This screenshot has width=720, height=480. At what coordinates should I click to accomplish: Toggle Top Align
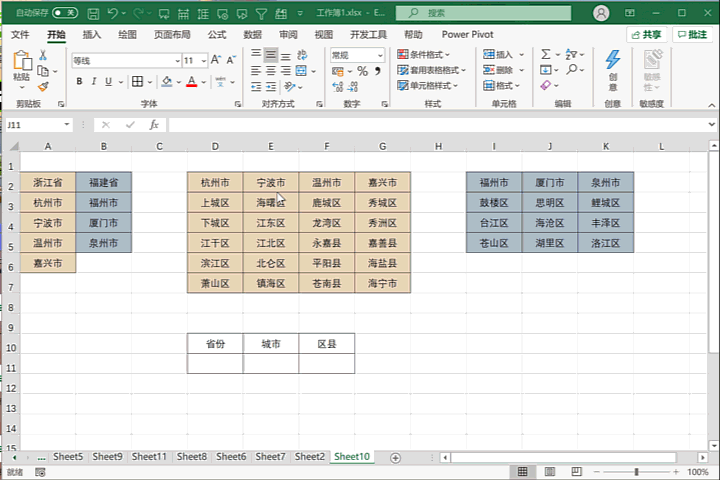coord(256,55)
